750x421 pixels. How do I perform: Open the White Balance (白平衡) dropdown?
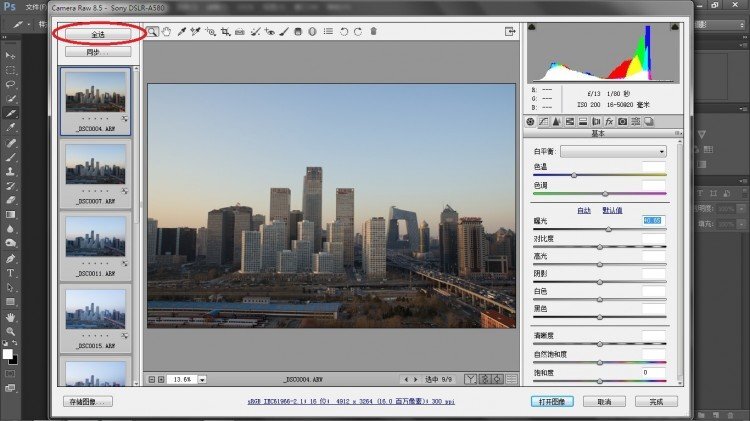(613, 151)
